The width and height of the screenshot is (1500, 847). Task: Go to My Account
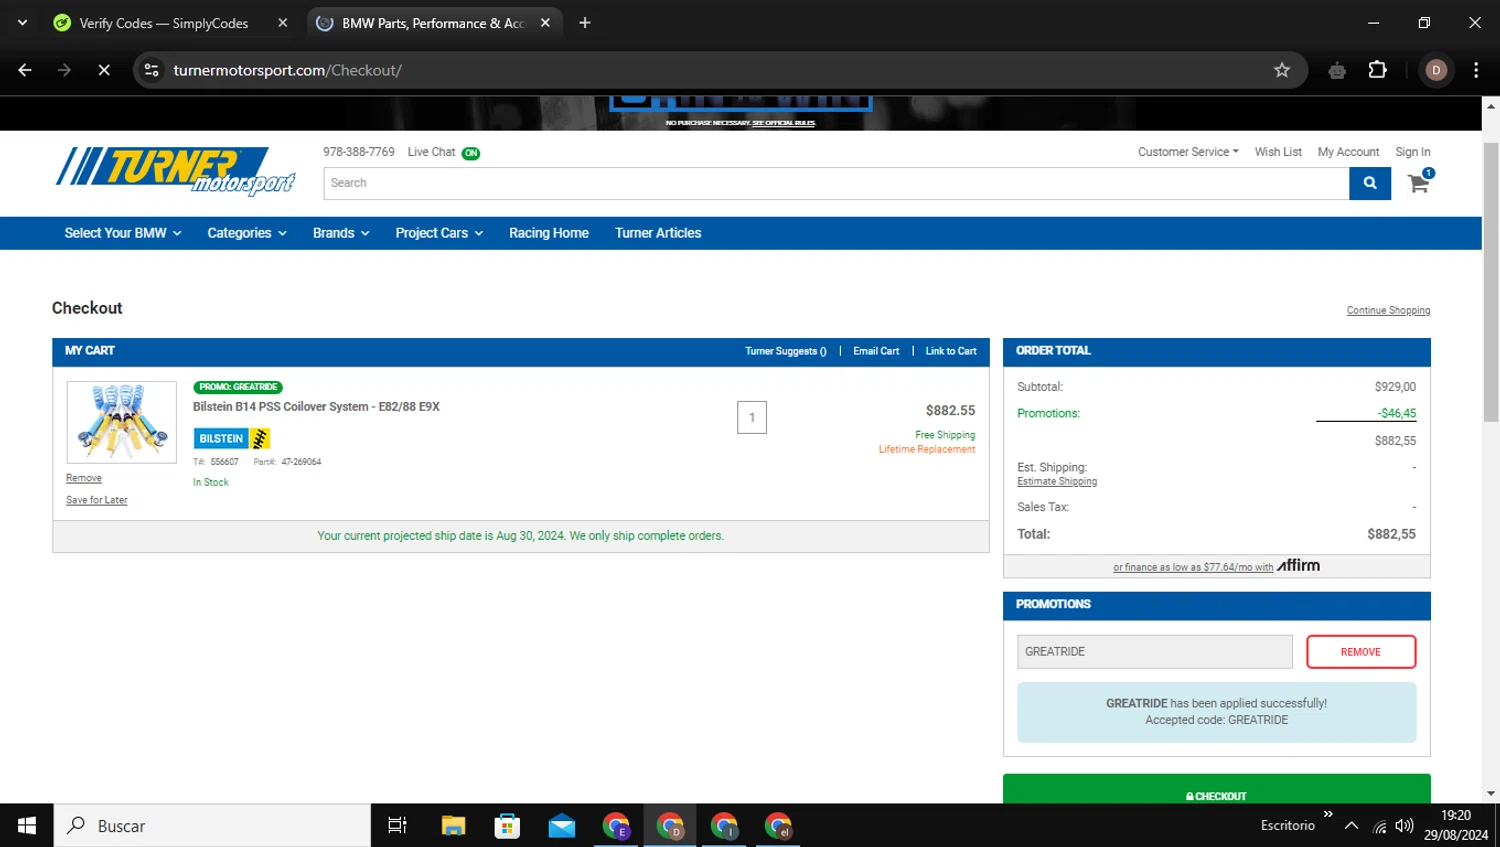(1348, 152)
